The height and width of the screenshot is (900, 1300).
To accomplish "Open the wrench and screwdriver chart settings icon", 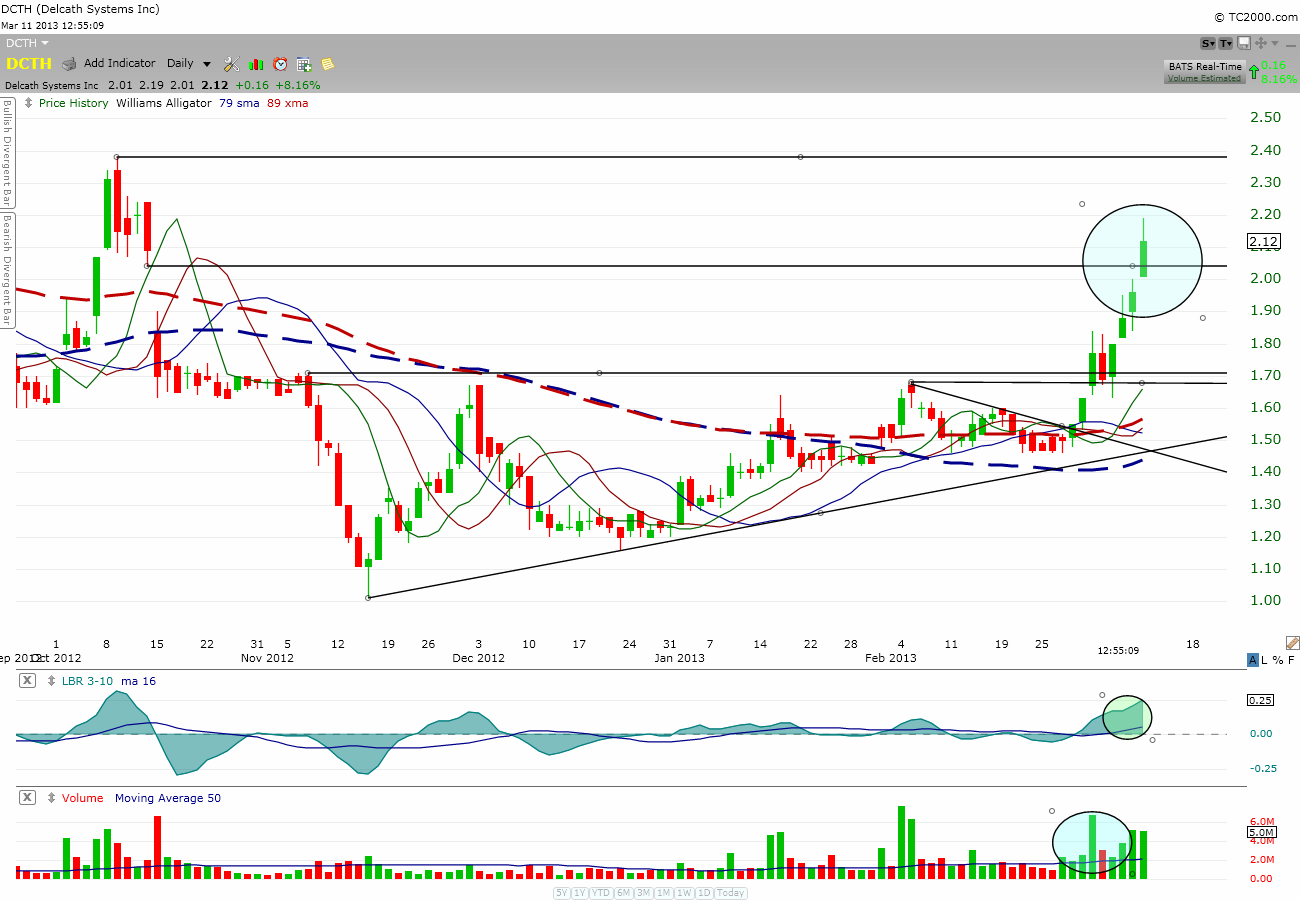I will [231, 64].
